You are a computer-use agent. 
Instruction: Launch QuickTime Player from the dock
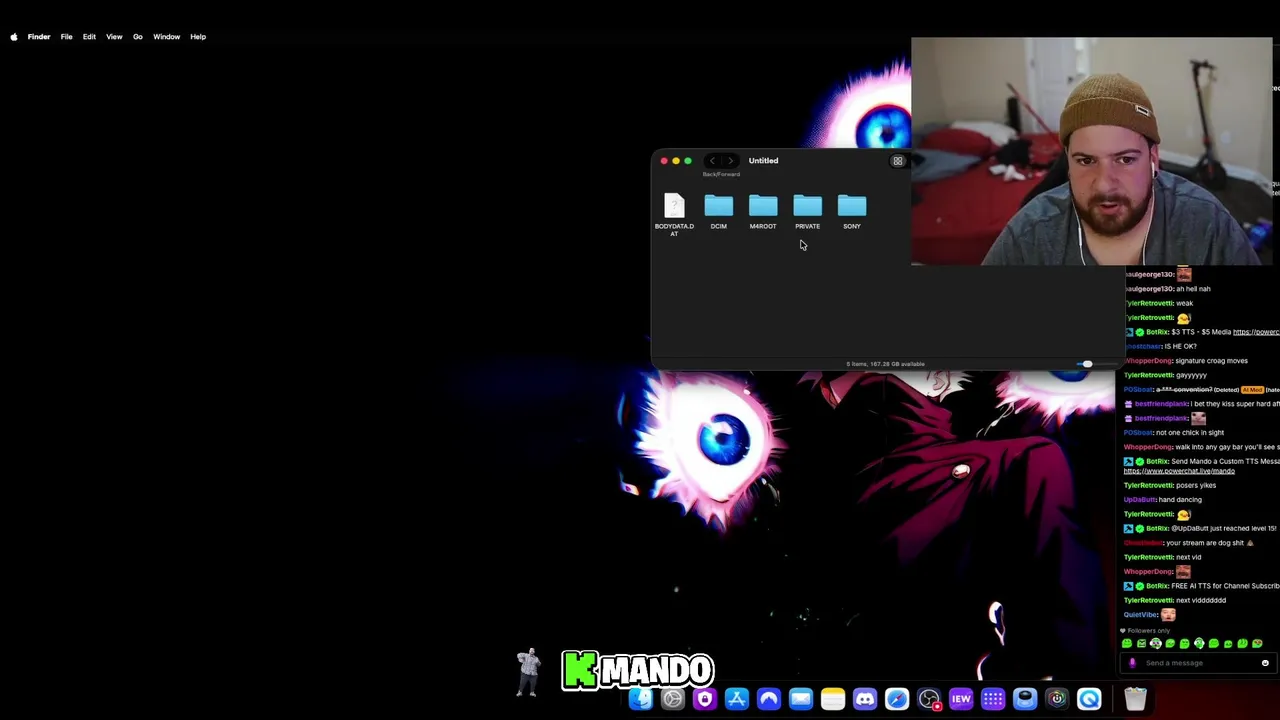pos(1089,699)
